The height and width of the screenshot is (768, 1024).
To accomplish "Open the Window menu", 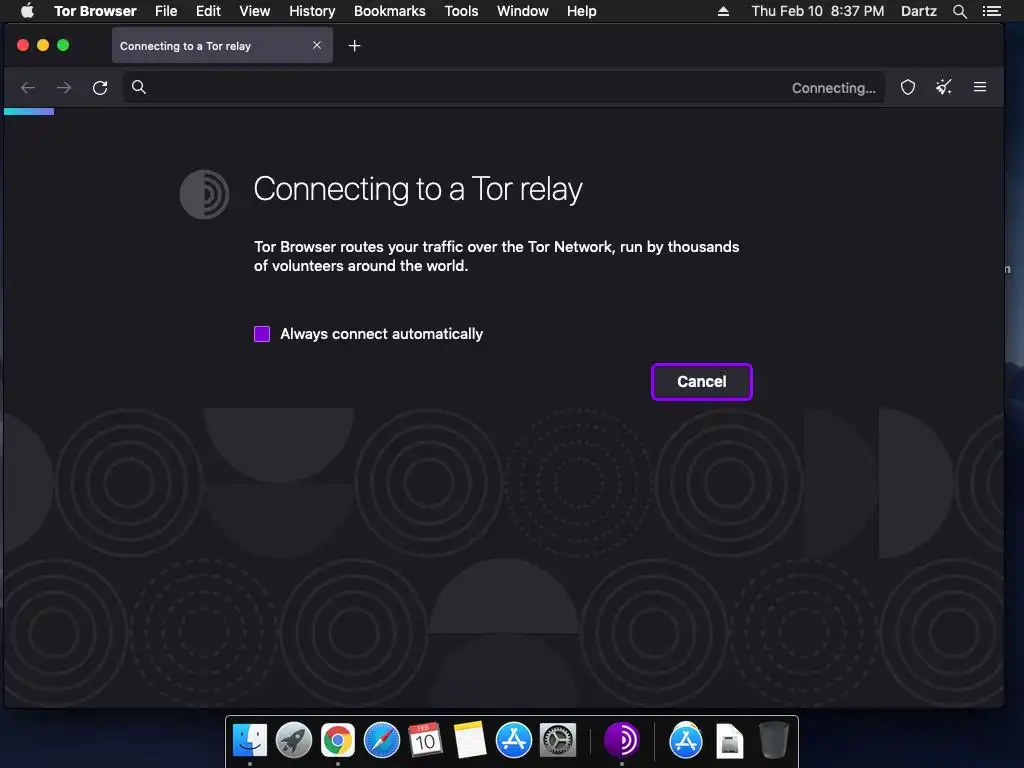I will 522,11.
